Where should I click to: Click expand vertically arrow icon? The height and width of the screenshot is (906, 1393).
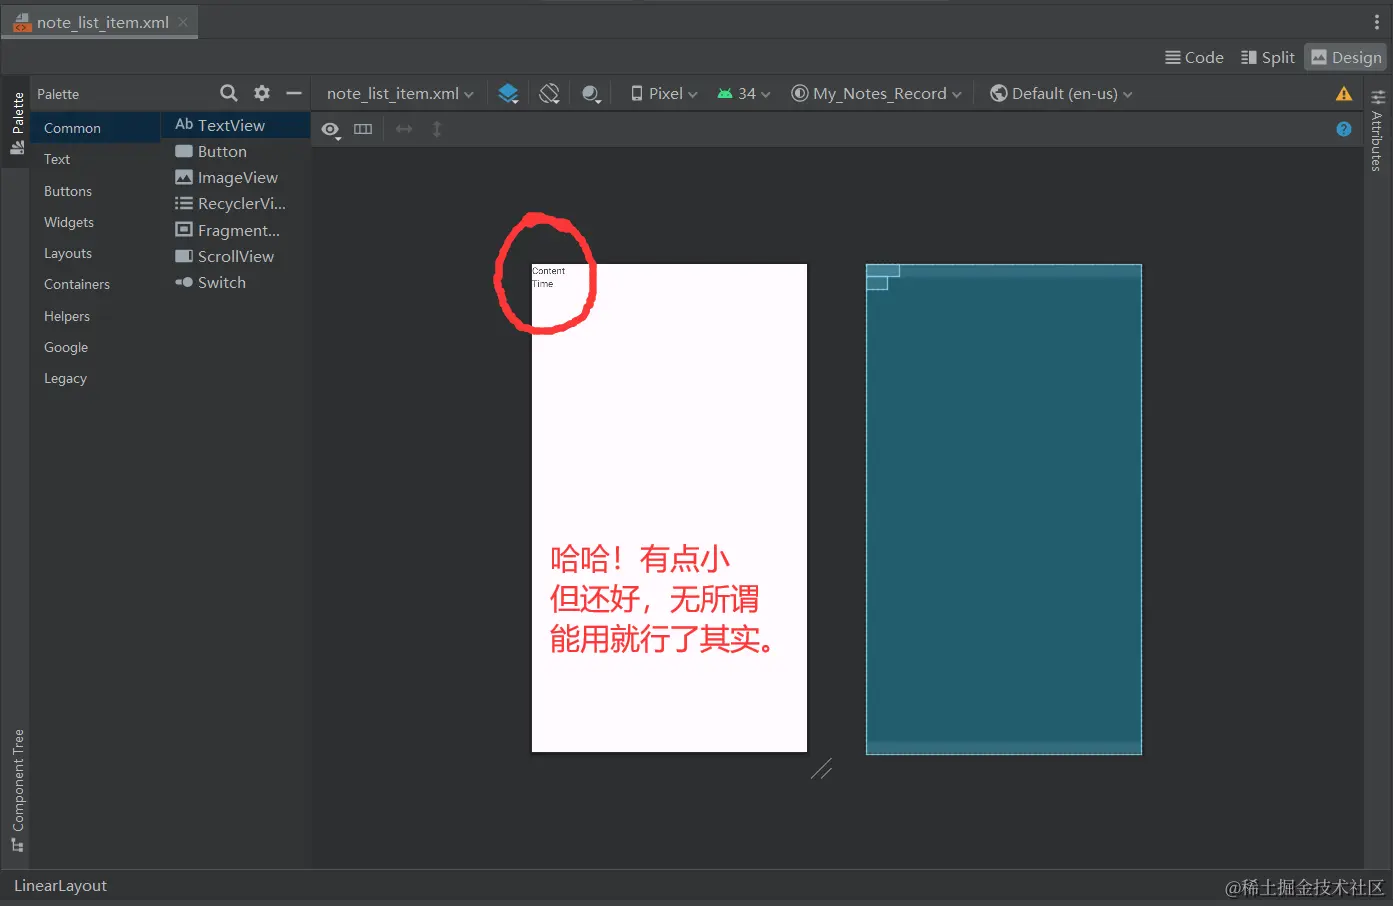pos(437,129)
